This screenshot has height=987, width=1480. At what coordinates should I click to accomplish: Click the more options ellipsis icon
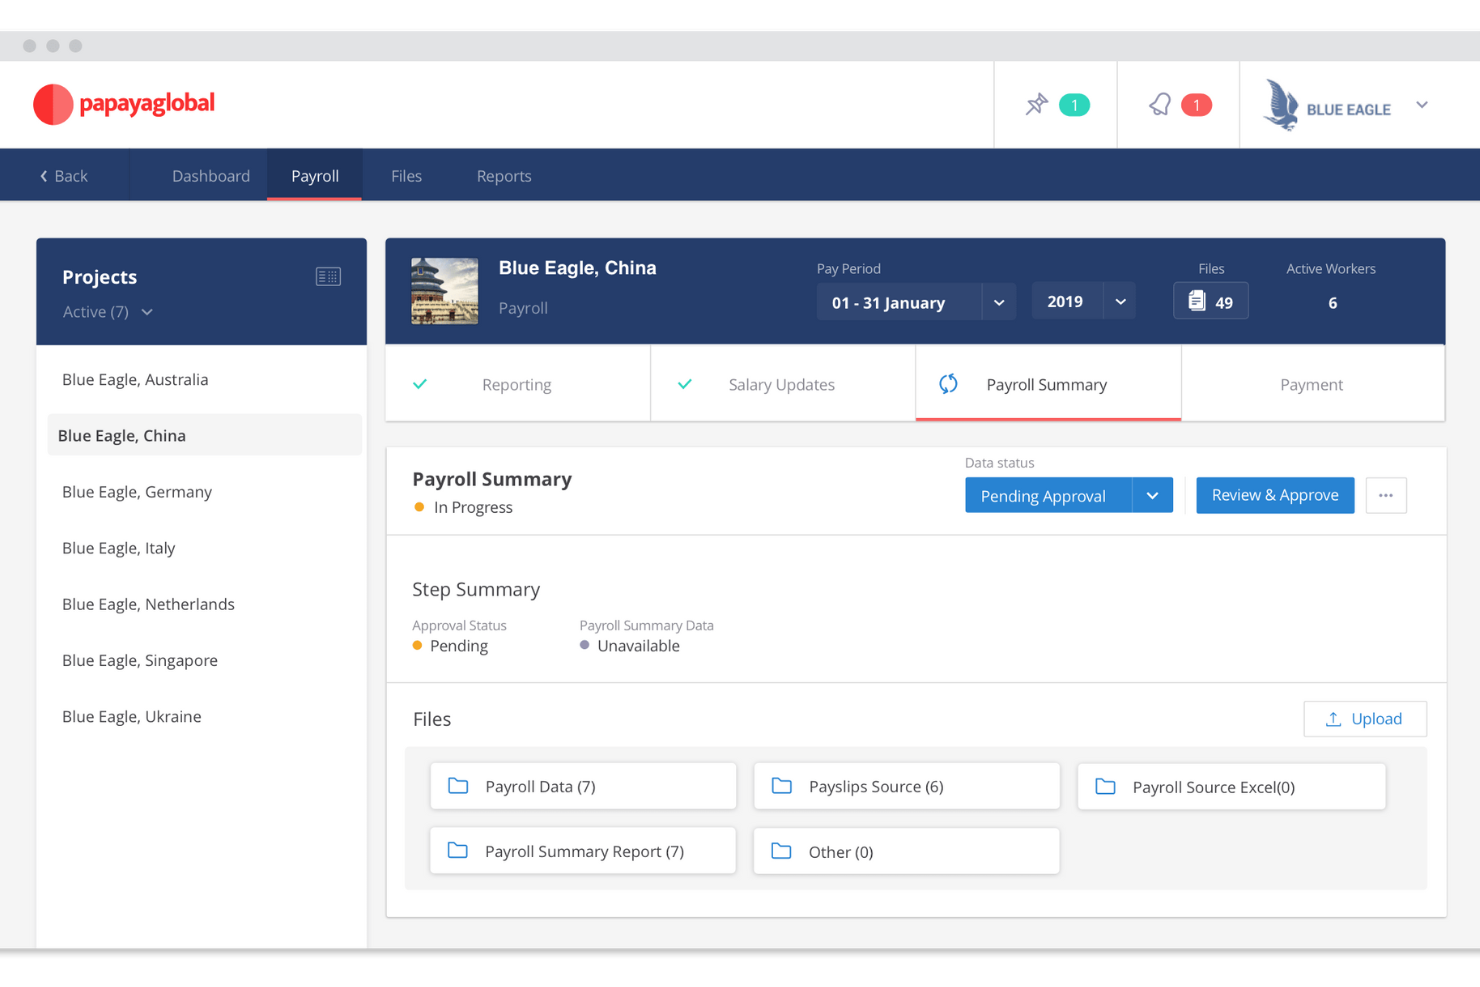[1386, 495]
